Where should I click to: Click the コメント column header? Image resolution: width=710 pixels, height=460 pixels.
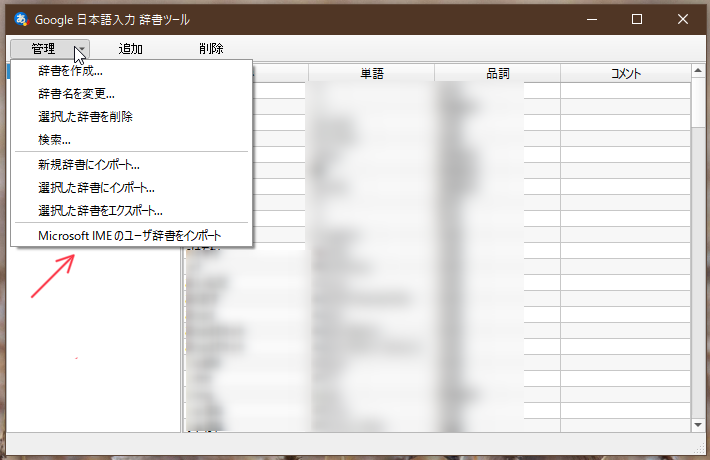[626, 73]
